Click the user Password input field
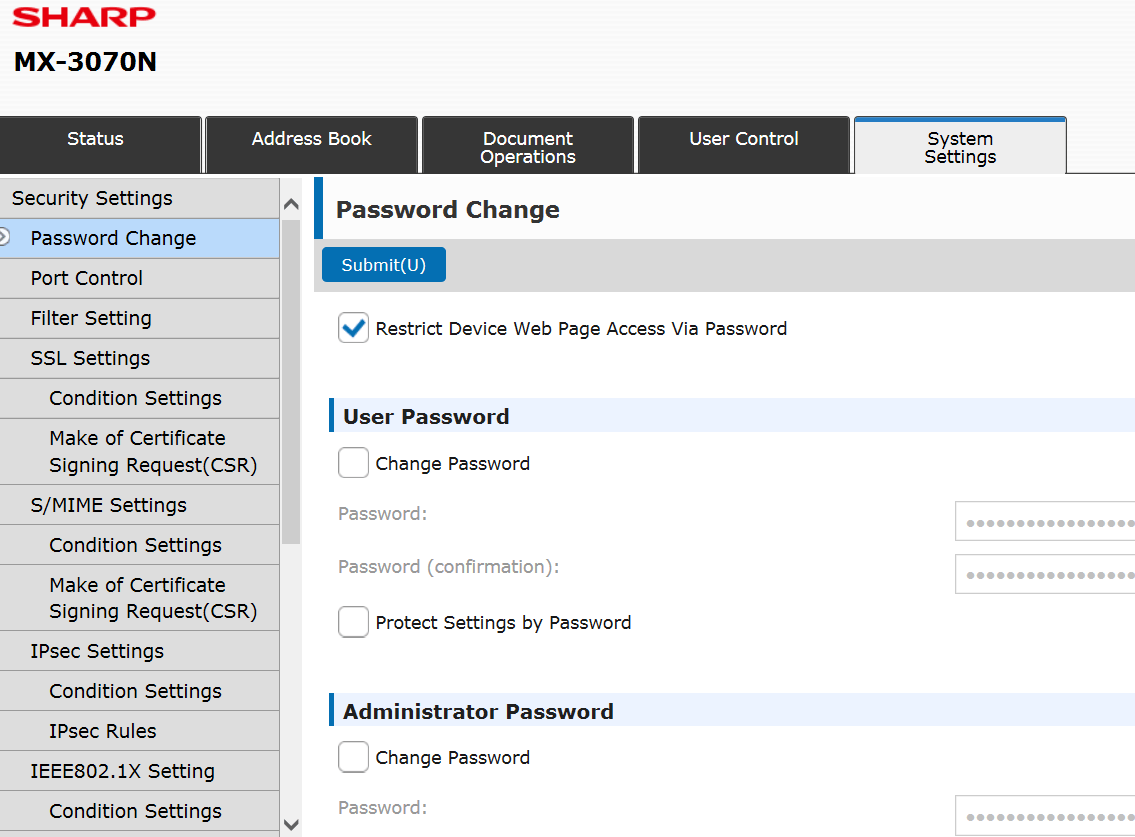Screen dimensions: 1135x837 click(x=1045, y=521)
